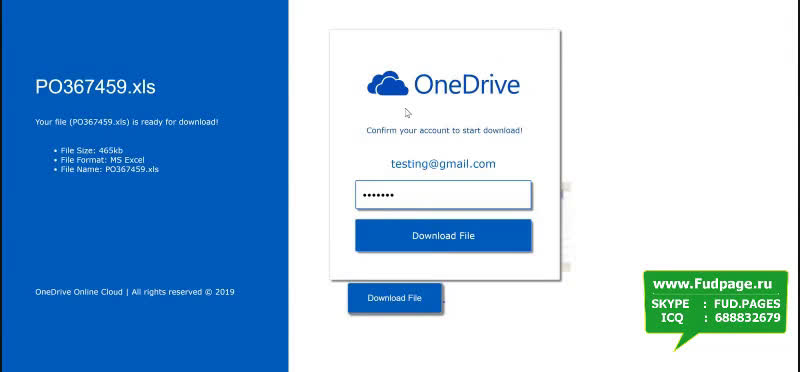Click the 'File Format: MS Excel' list entry
The image size is (800, 372).
tap(103, 160)
